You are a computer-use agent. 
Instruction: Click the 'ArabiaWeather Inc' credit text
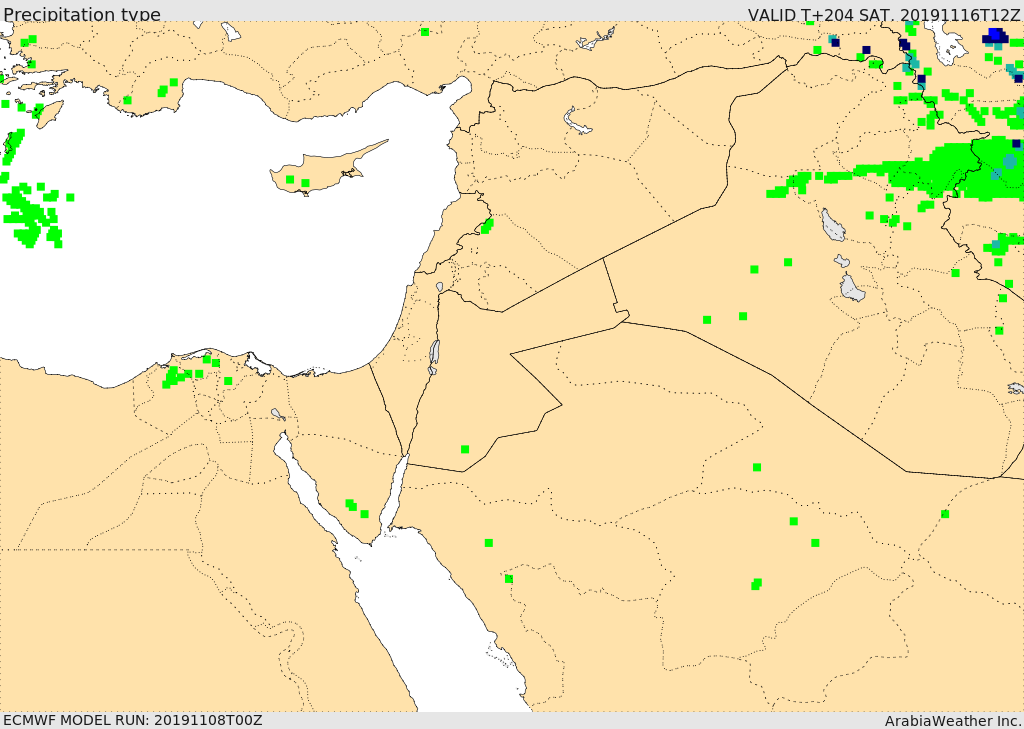pos(952,721)
